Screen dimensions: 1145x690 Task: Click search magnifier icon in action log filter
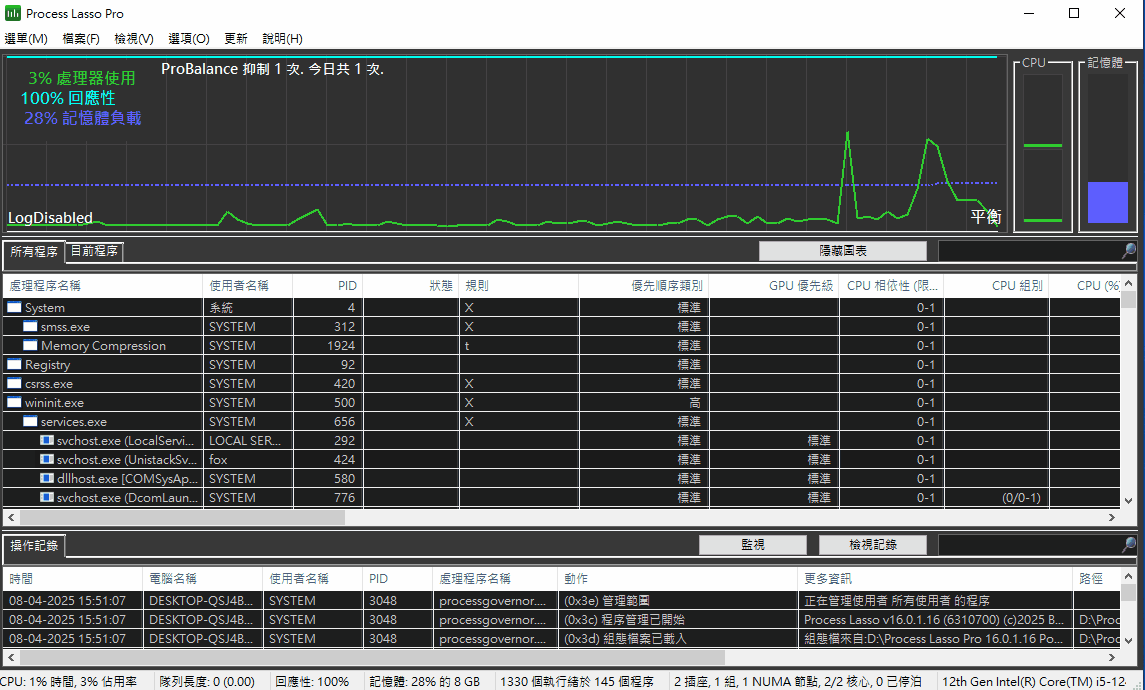1128,545
